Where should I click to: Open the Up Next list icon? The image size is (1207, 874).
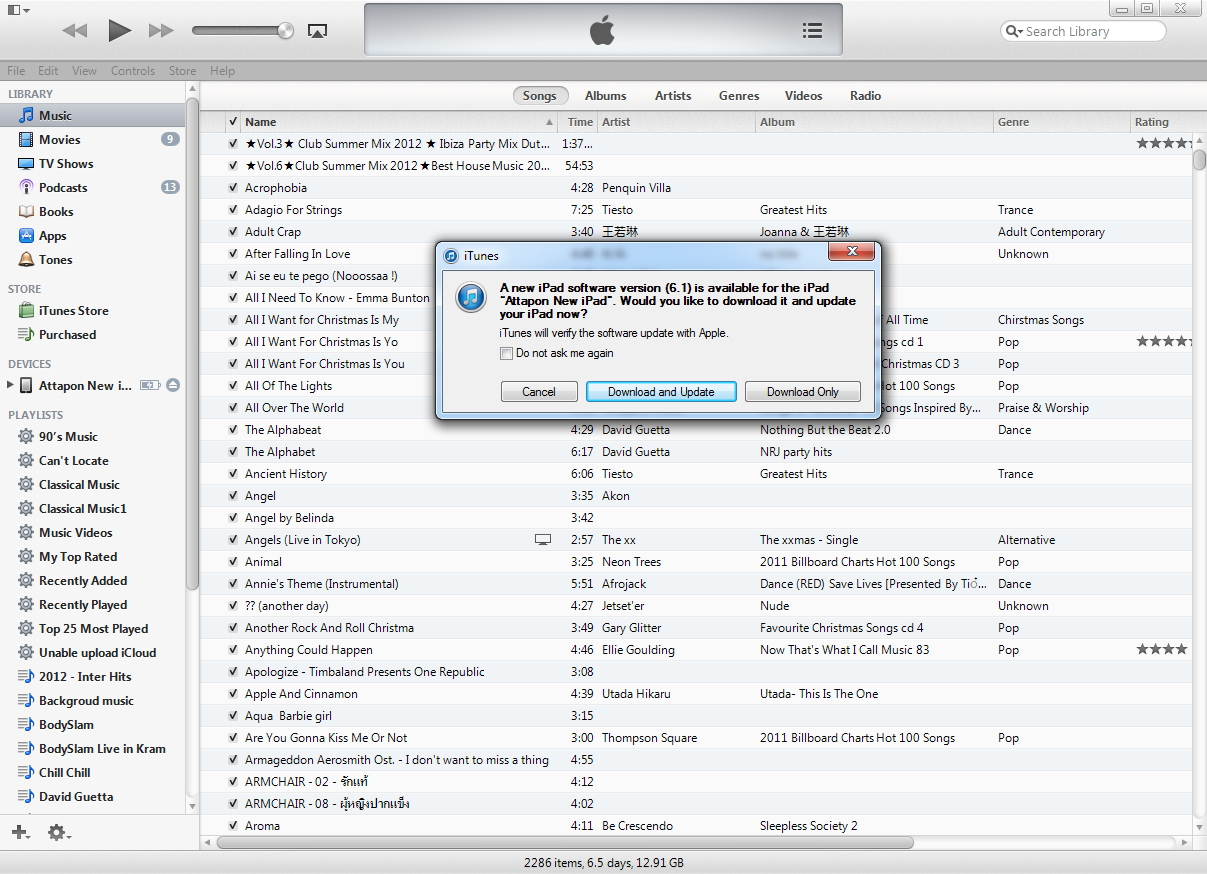tap(813, 31)
